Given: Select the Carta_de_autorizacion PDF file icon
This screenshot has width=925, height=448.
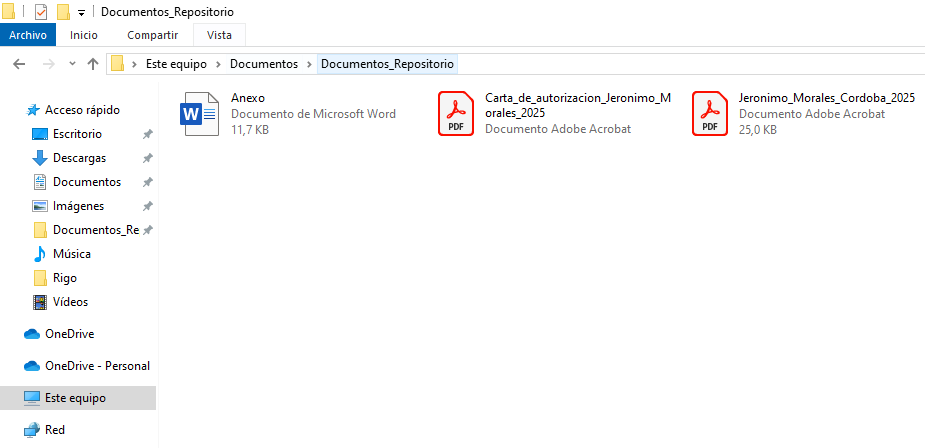Looking at the screenshot, I should pyautogui.click(x=456, y=114).
